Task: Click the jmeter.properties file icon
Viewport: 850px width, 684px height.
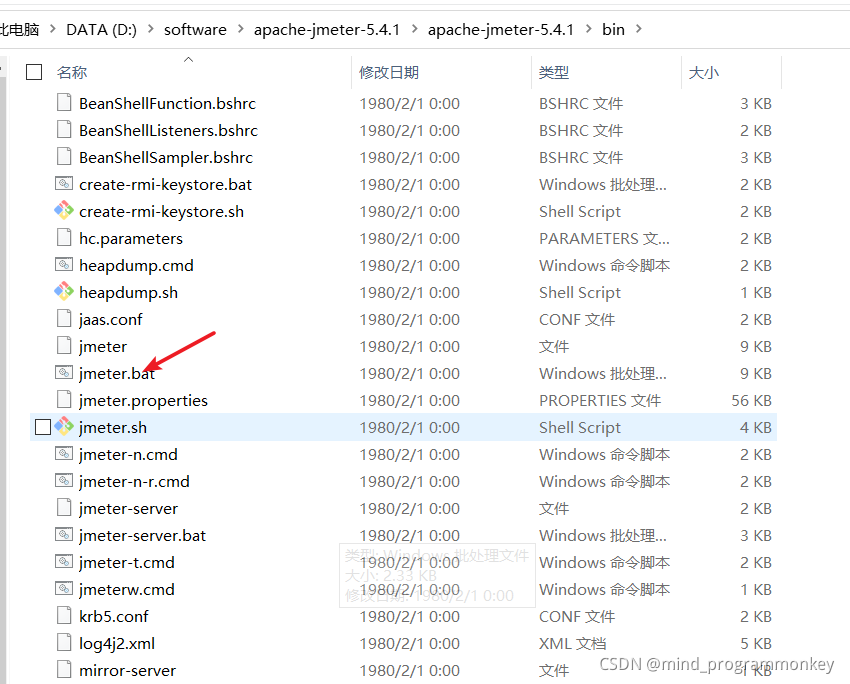Action: (x=64, y=400)
